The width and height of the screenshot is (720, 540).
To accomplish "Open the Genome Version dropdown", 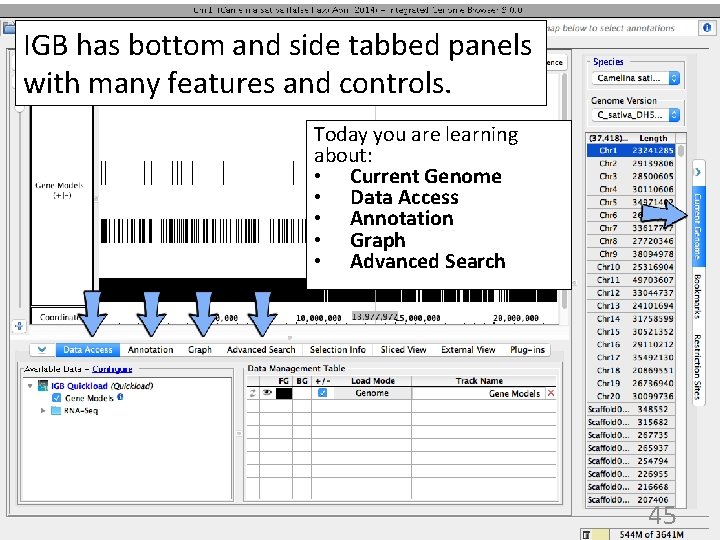I will point(636,115).
